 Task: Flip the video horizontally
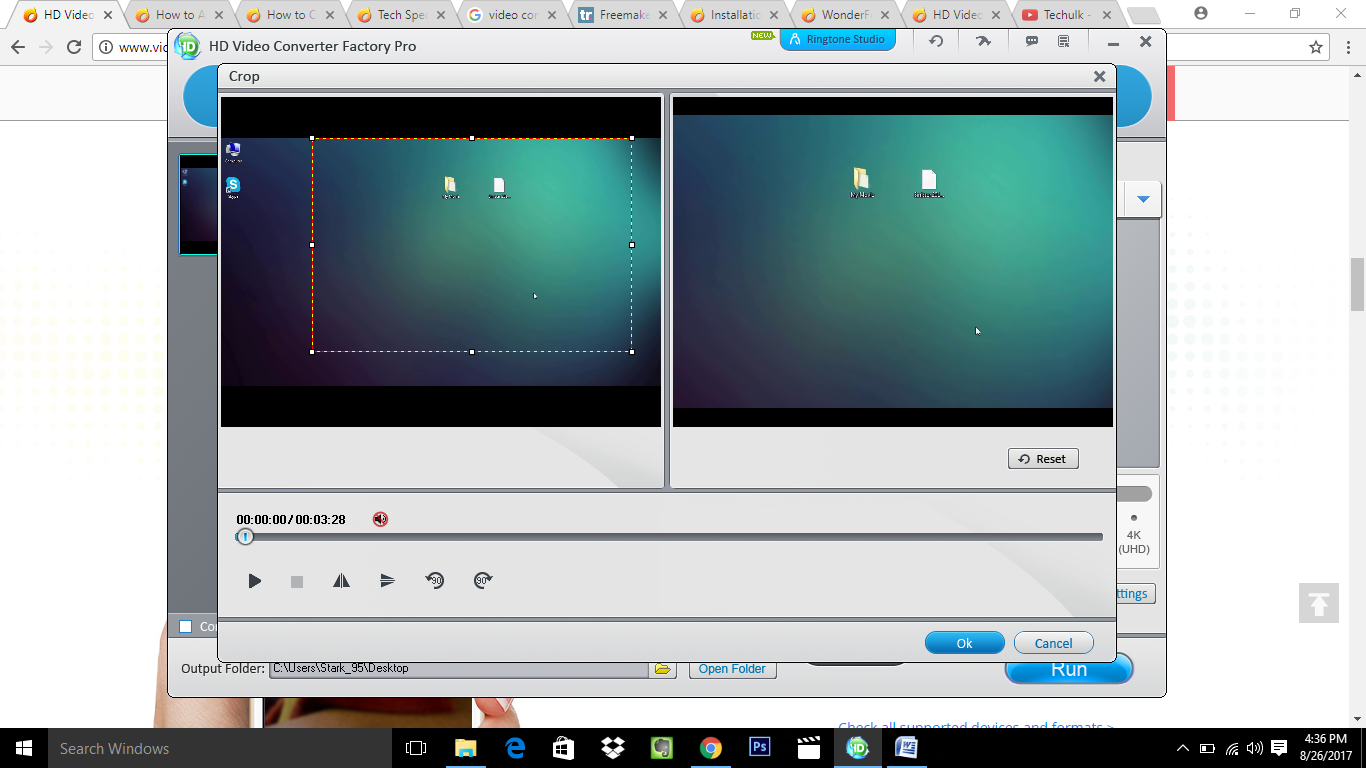[341, 580]
